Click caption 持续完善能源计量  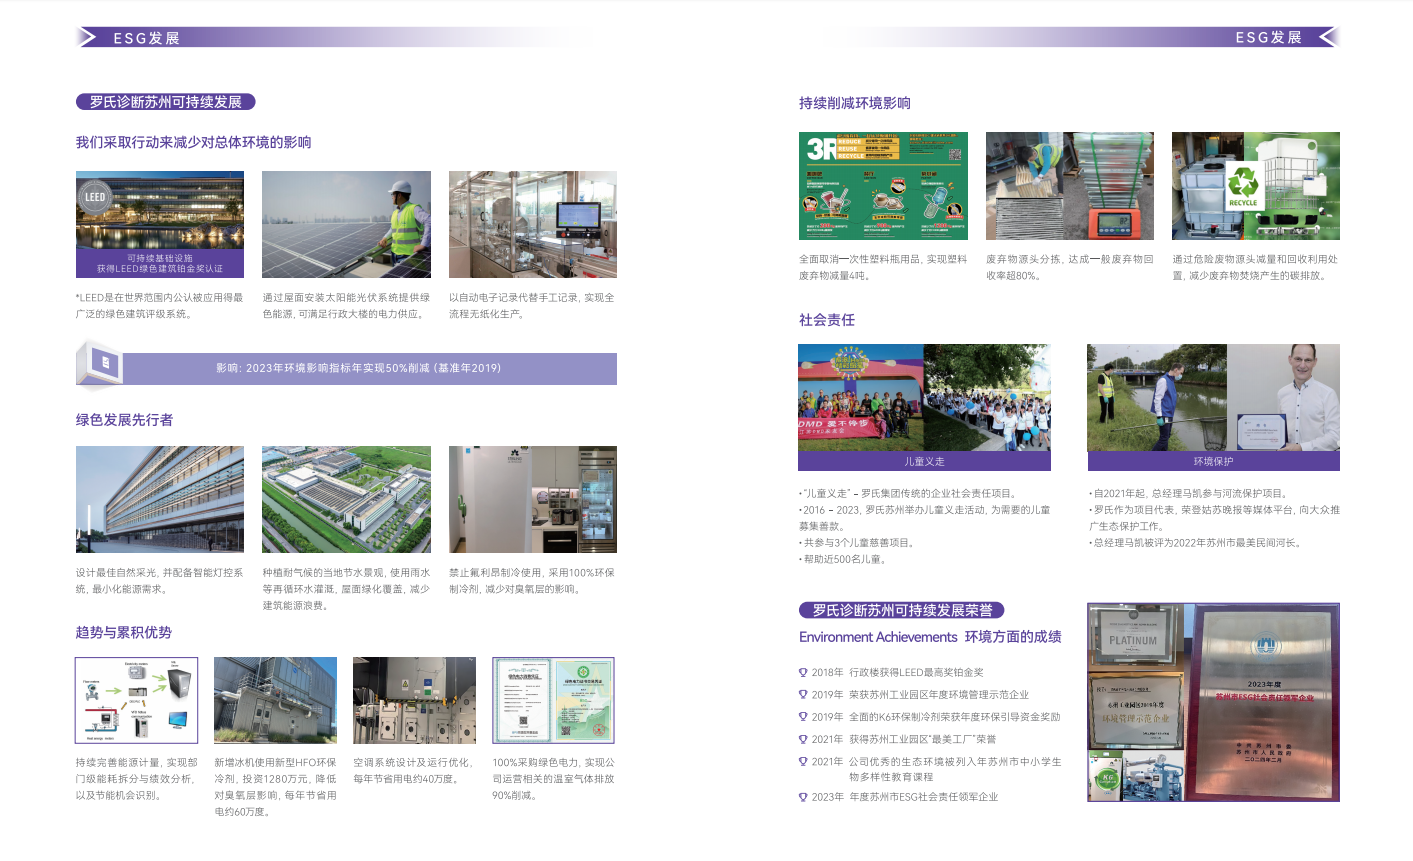(x=136, y=779)
